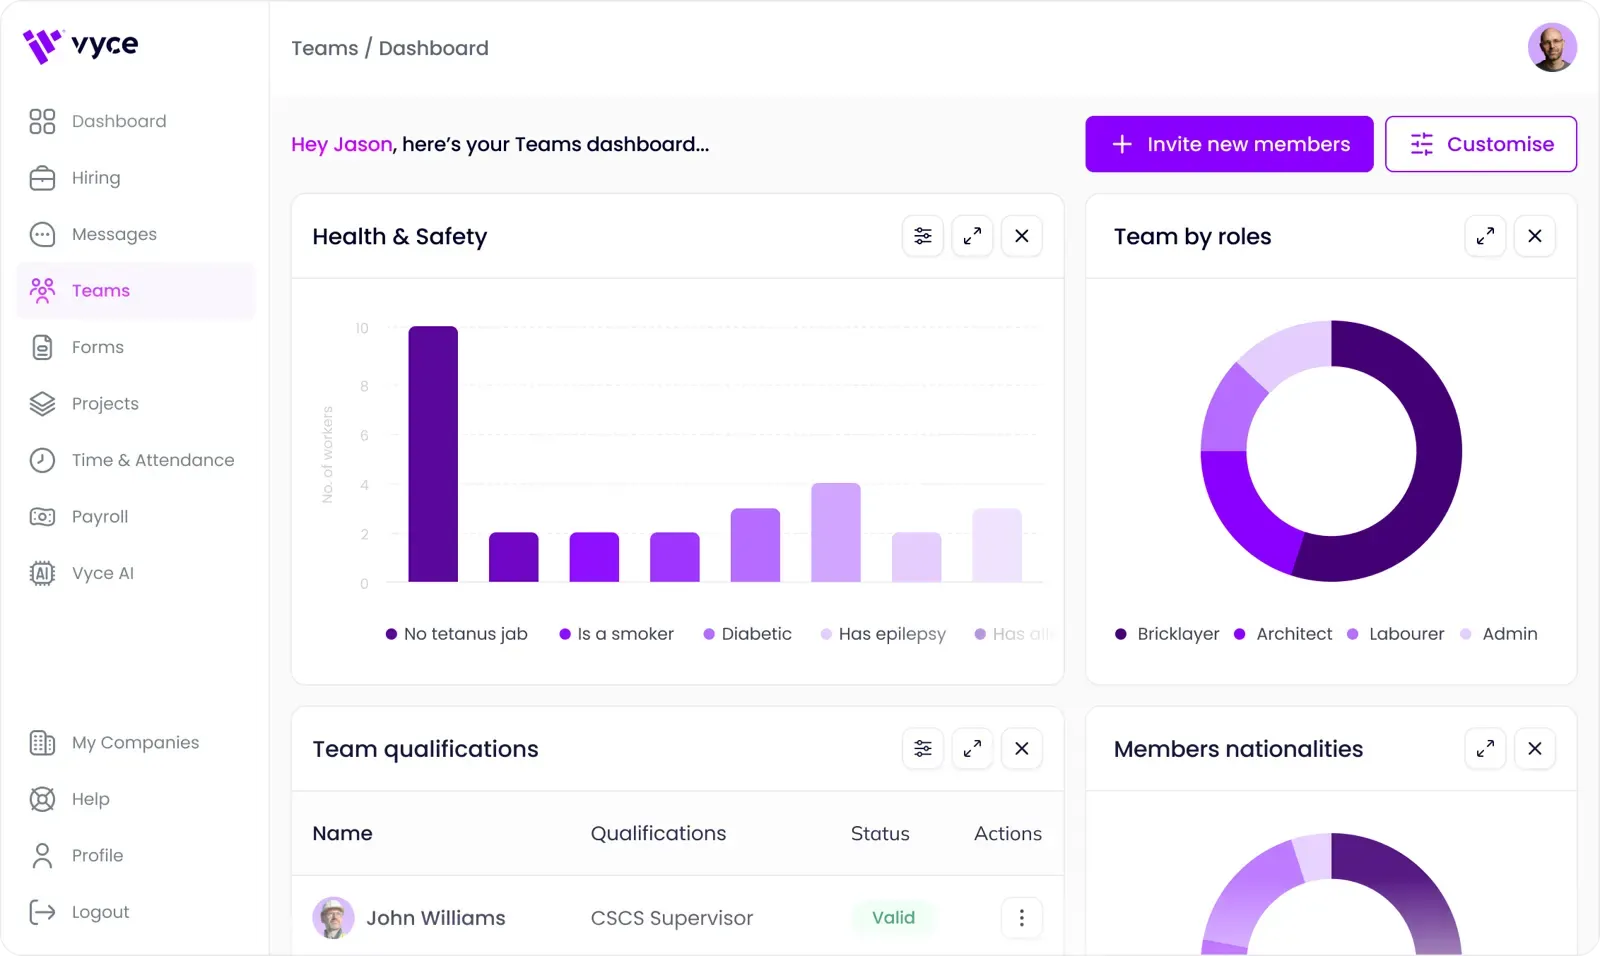
Task: Open Health & Safety filter settings
Action: pyautogui.click(x=923, y=236)
